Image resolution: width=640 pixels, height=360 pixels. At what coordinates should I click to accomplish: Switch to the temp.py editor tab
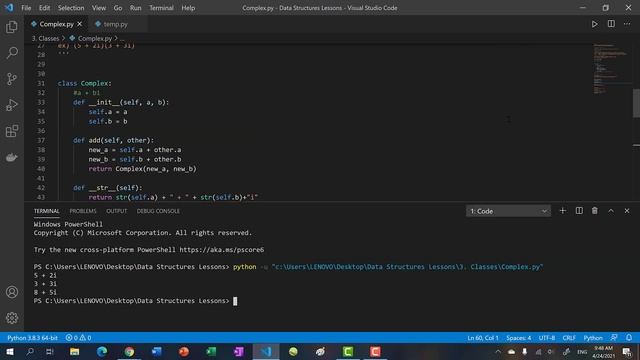pyautogui.click(x=116, y=24)
